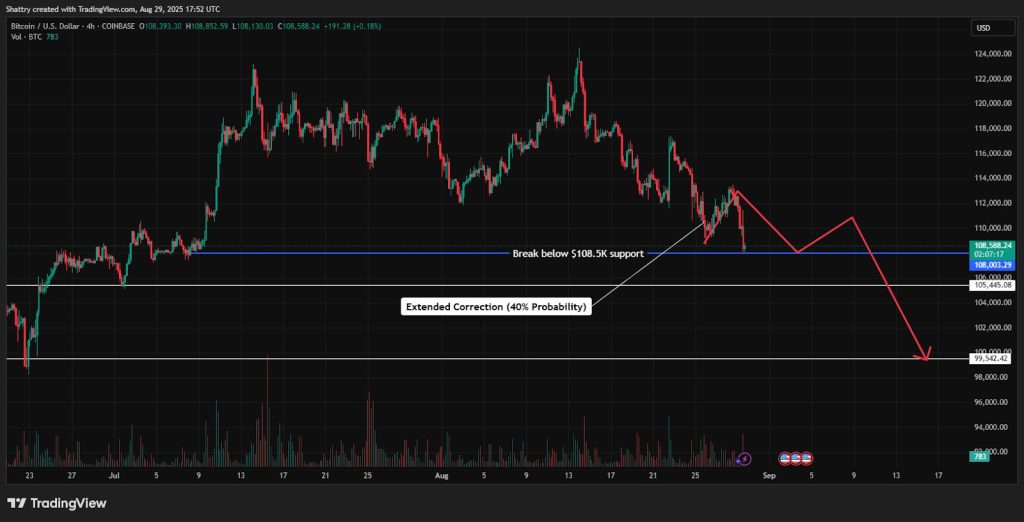The image size is (1024, 522).
Task: Click the blue 108,003.29 price label
Action: click(x=991, y=265)
